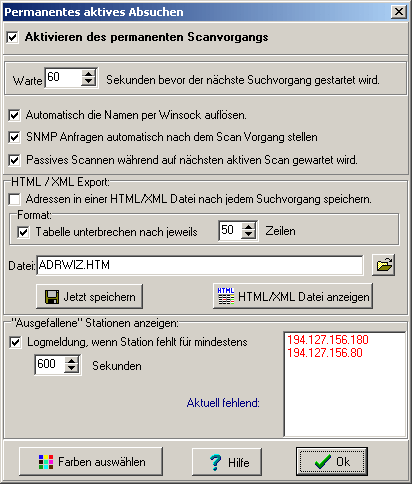Increase the 600 Sekunden spinner value
This screenshot has height=484, width=412.
tap(72, 361)
